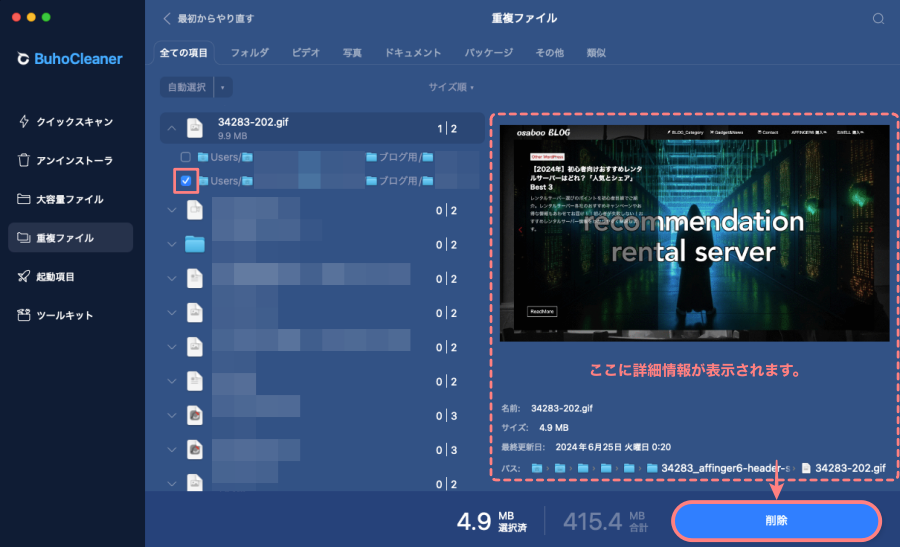The height and width of the screenshot is (547, 900).
Task: Click first folder icon in path breadcrumb
Action: pyautogui.click(x=537, y=468)
